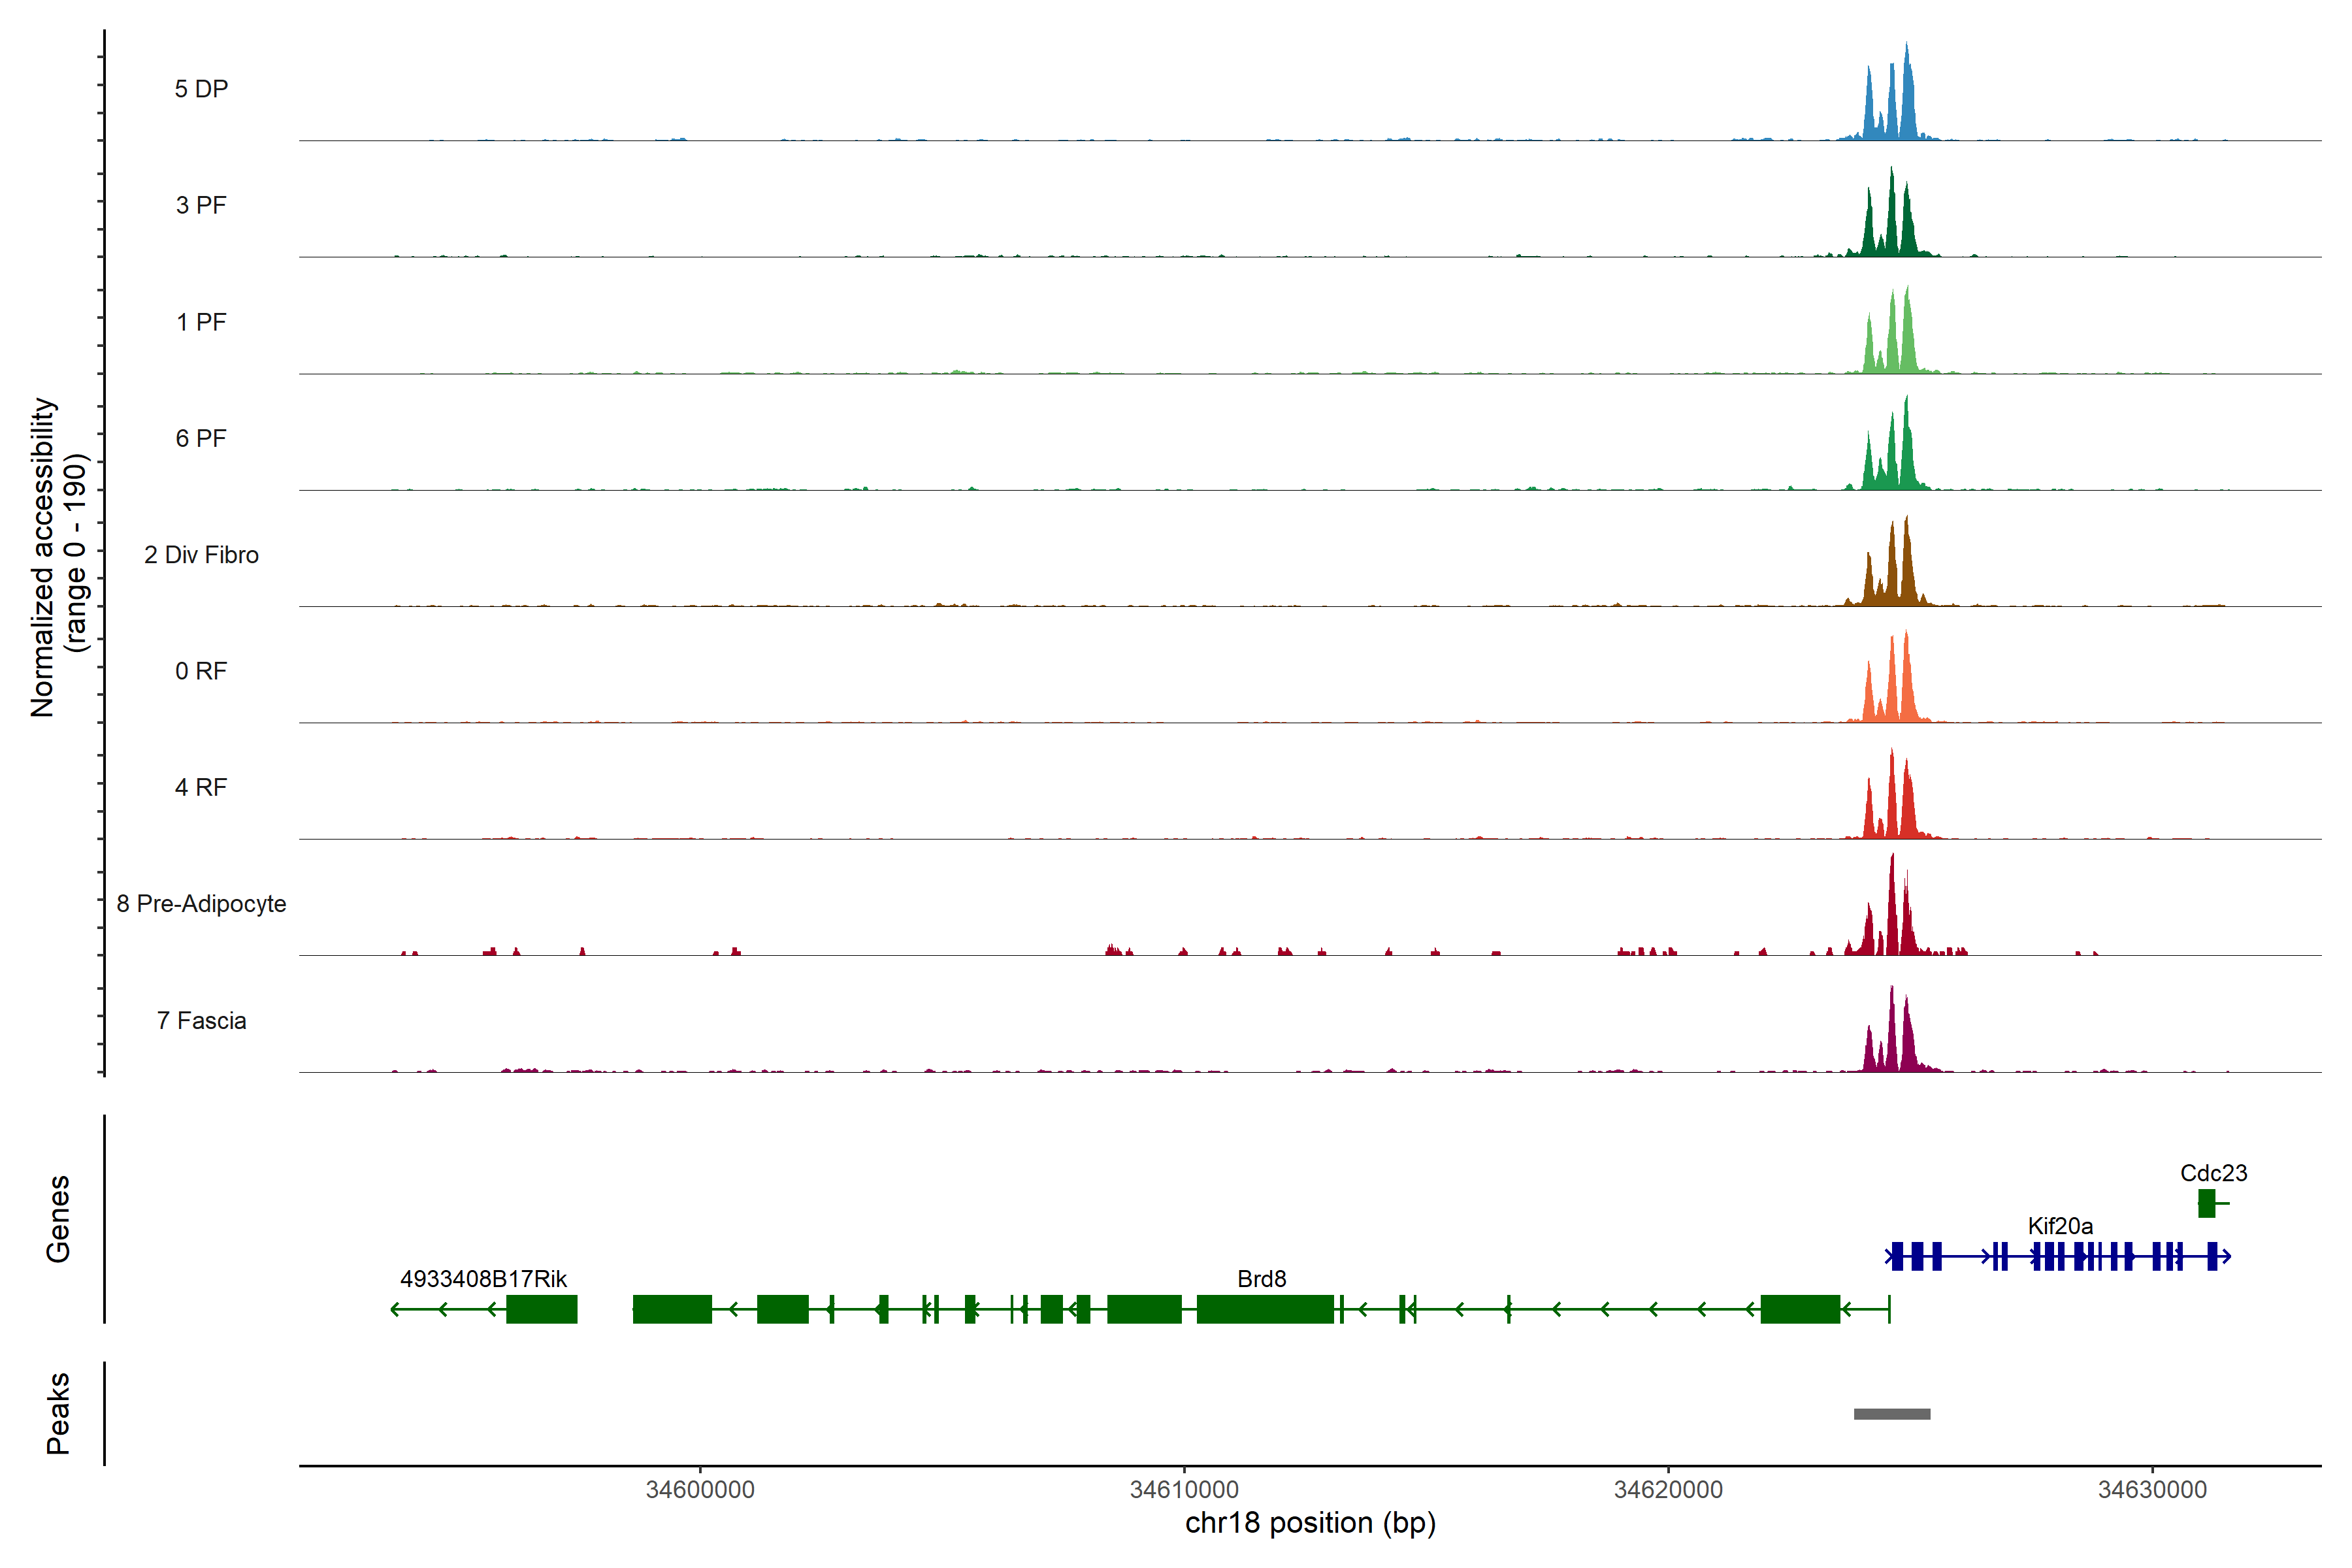Click the 8 Pre-Adipocyte track label

pyautogui.click(x=201, y=904)
